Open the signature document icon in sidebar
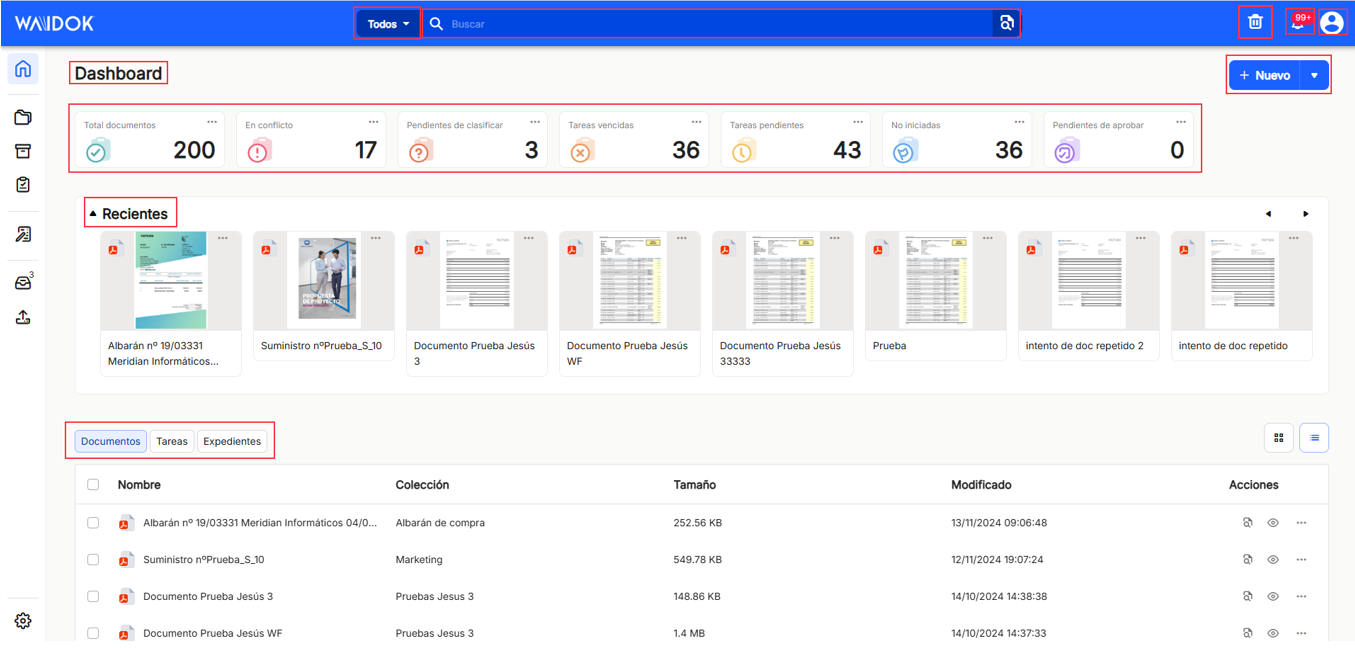The height and width of the screenshot is (650, 1355). coord(23,234)
